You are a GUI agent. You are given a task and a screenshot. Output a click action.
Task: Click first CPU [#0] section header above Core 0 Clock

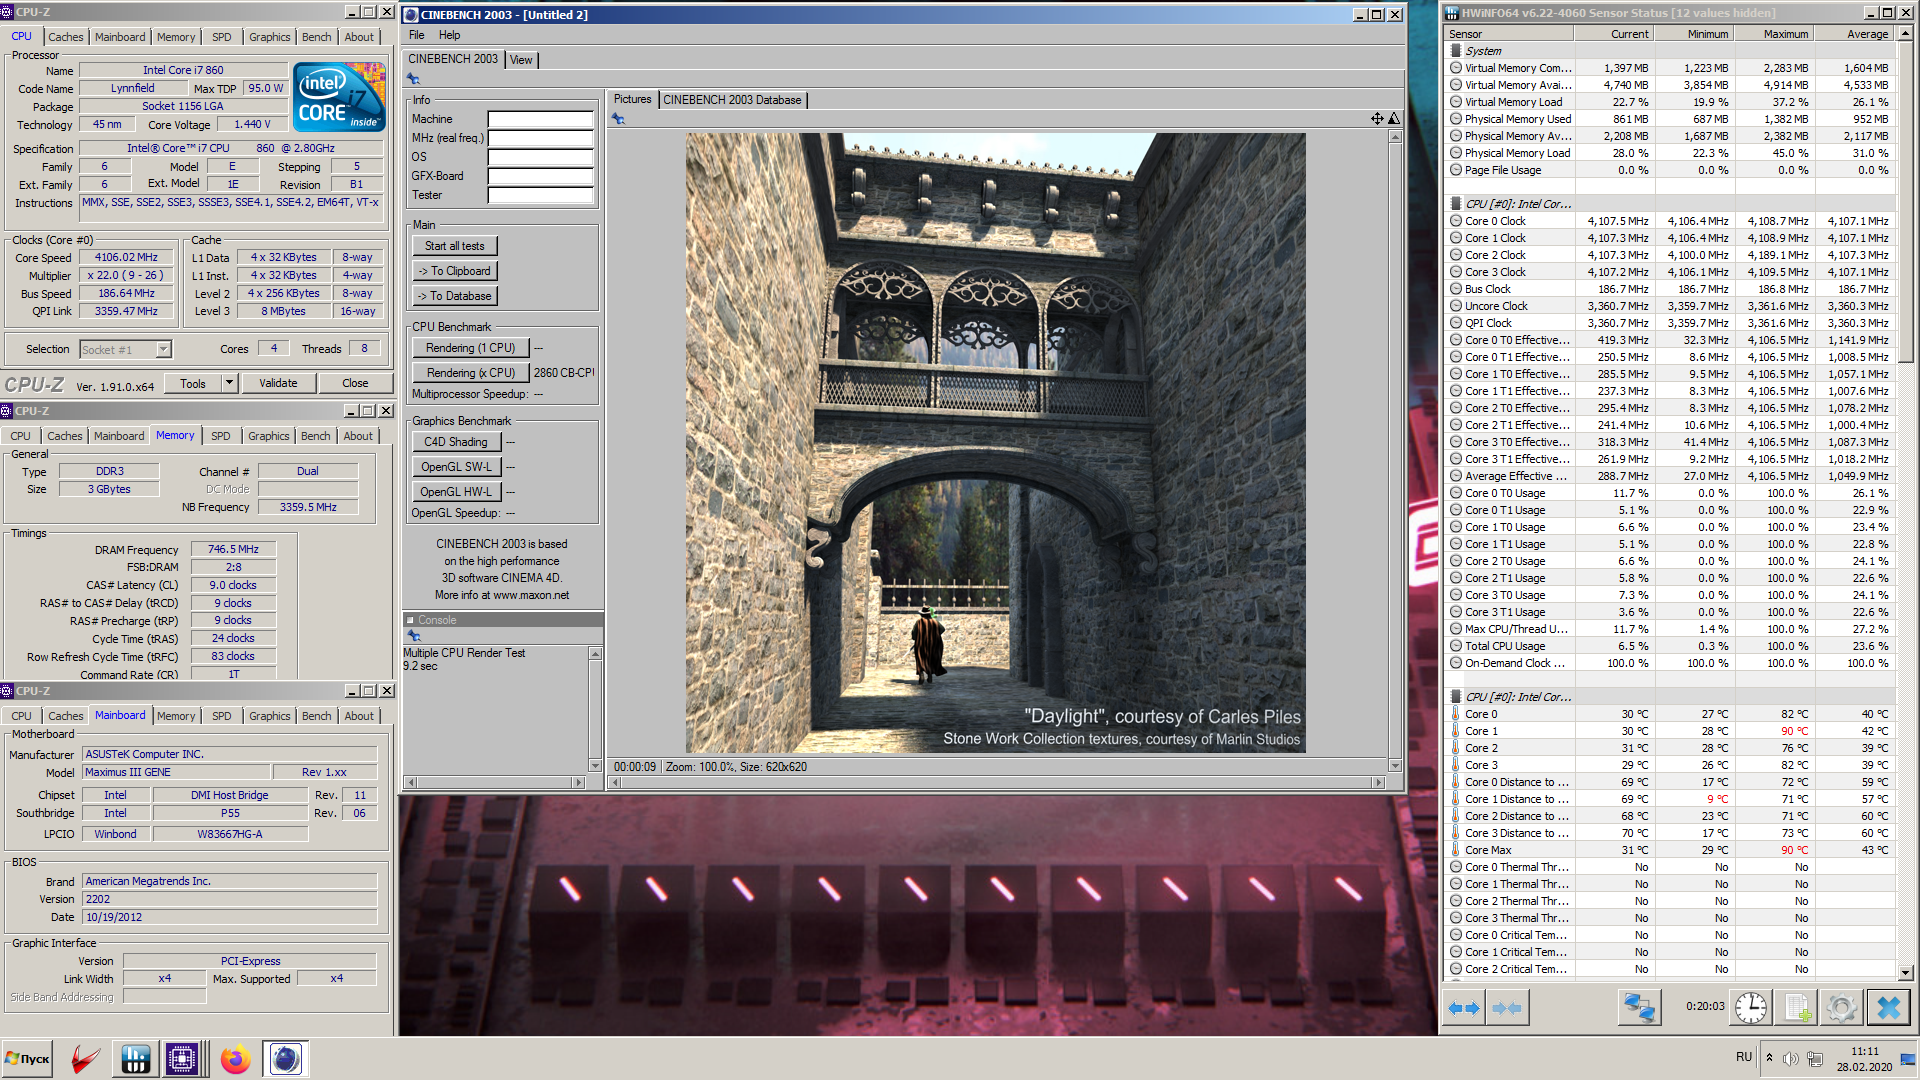click(1518, 204)
